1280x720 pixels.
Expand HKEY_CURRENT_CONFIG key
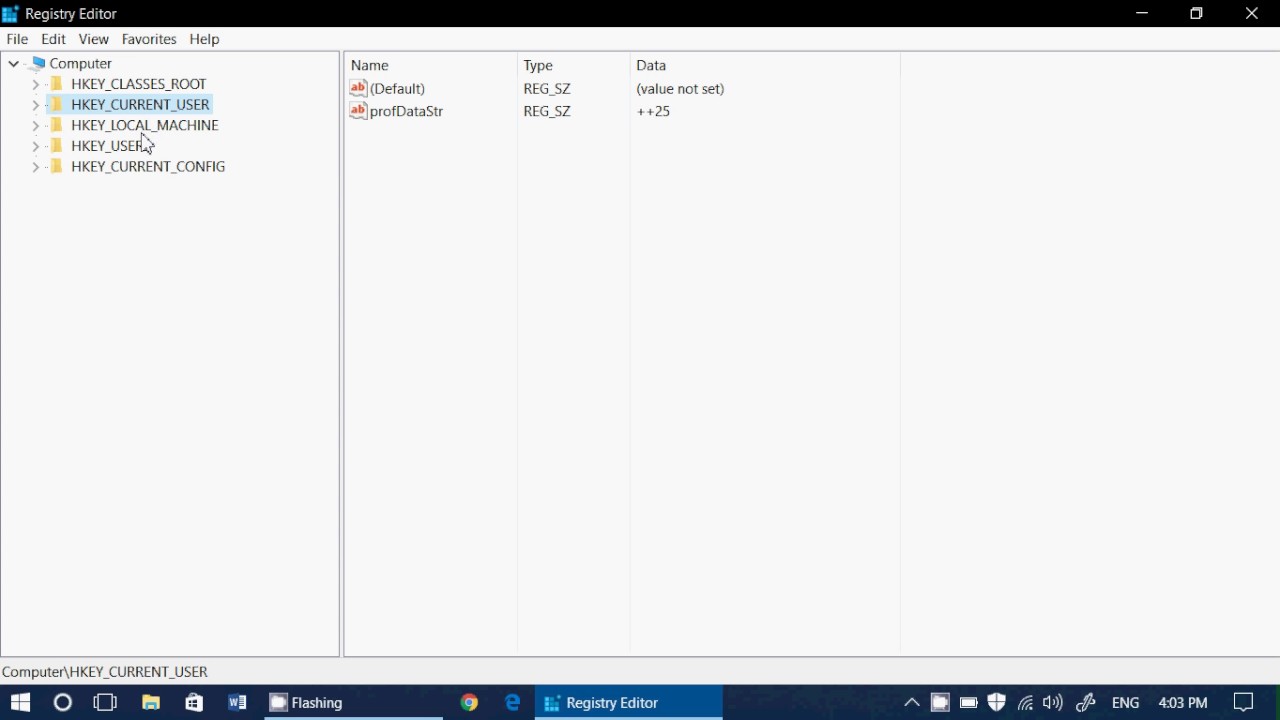click(35, 167)
